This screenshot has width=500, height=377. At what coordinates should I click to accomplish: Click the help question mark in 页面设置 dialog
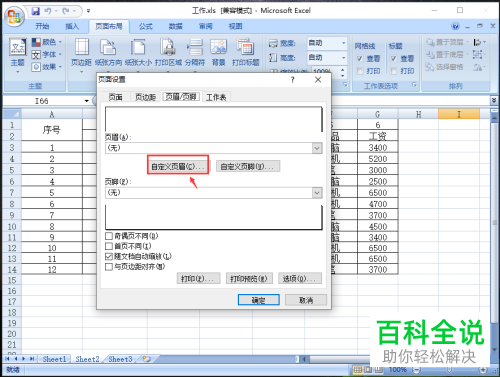coord(292,80)
